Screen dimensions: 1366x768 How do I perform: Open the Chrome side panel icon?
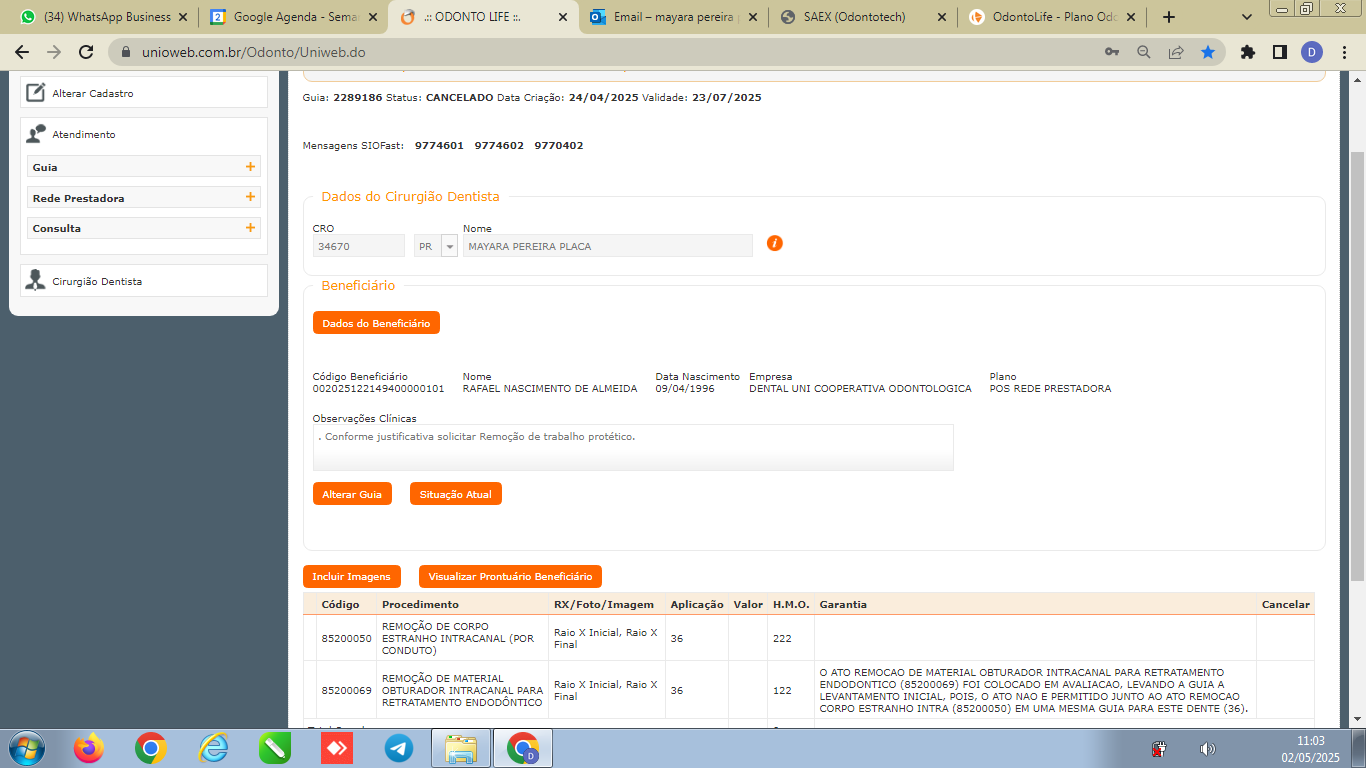(x=1279, y=52)
